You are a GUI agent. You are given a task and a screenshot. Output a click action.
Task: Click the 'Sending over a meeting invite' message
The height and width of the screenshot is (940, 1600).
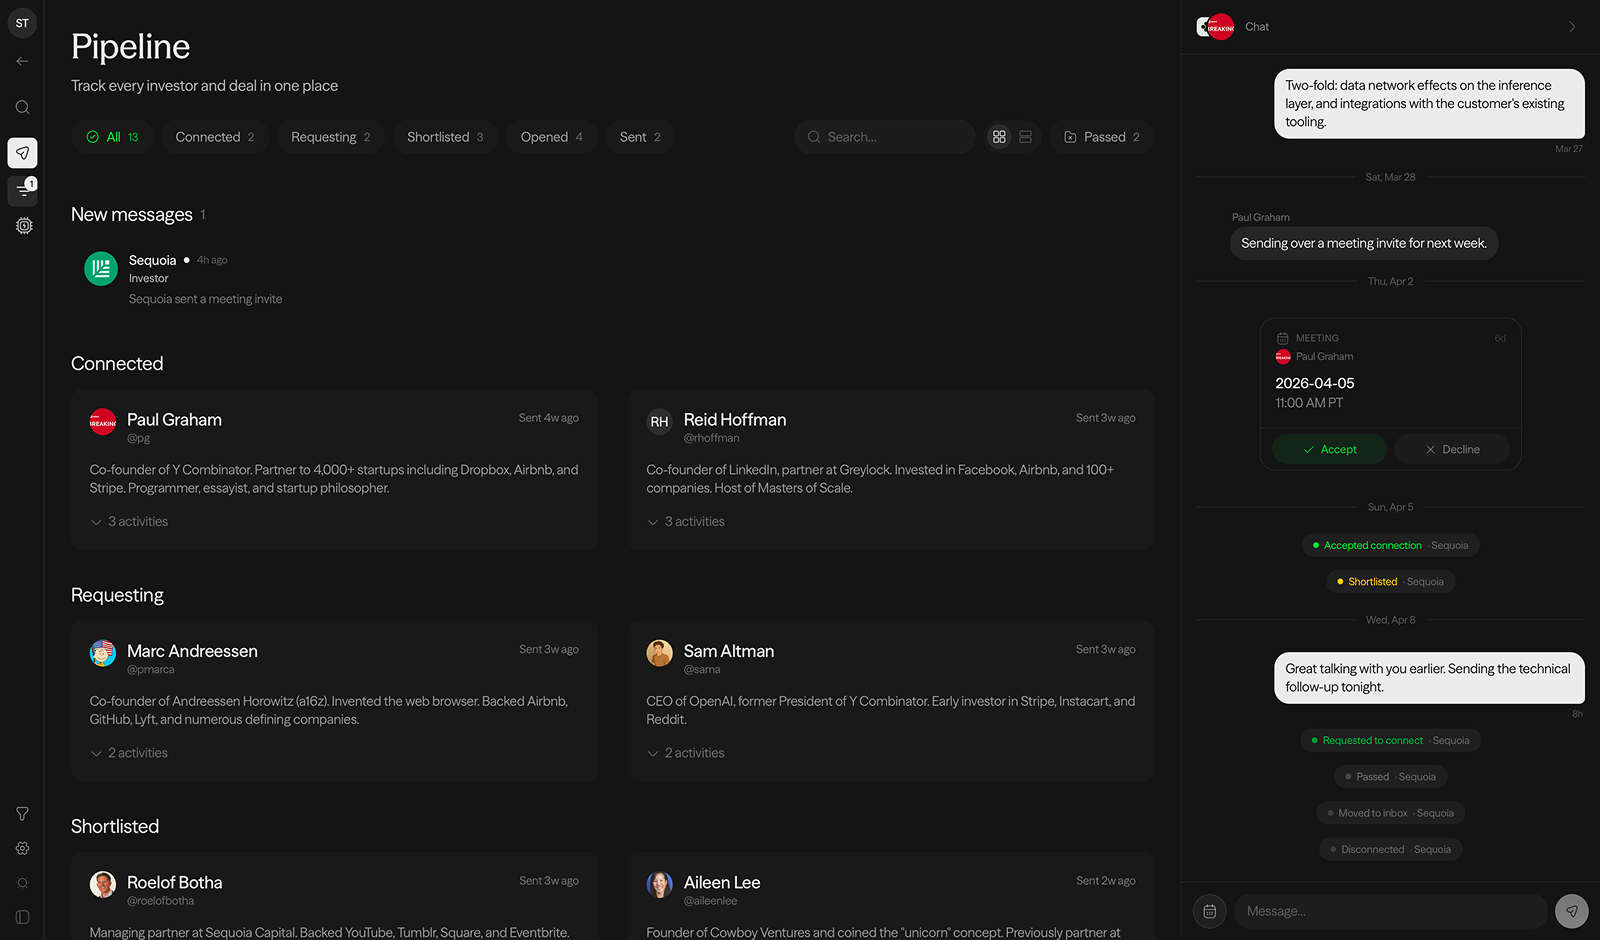(1364, 243)
